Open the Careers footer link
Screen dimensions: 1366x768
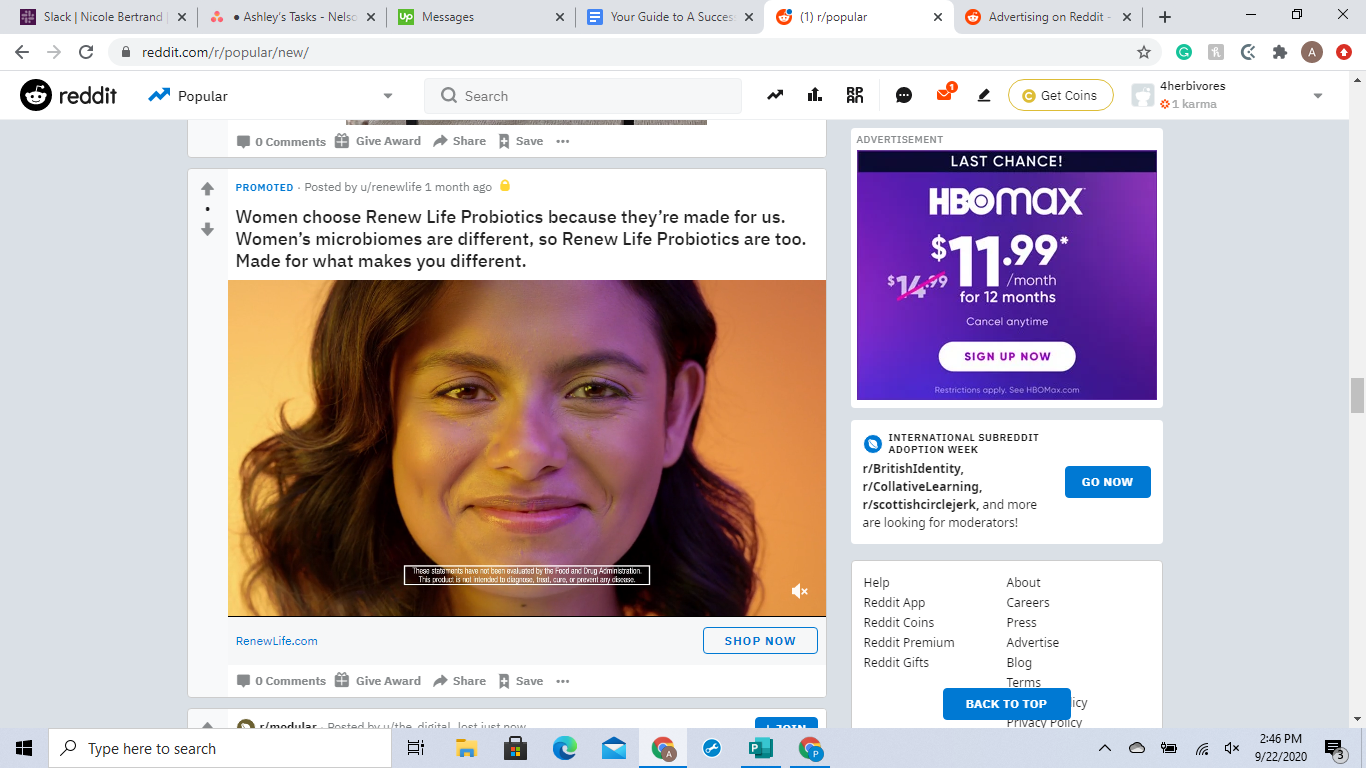click(x=1028, y=603)
